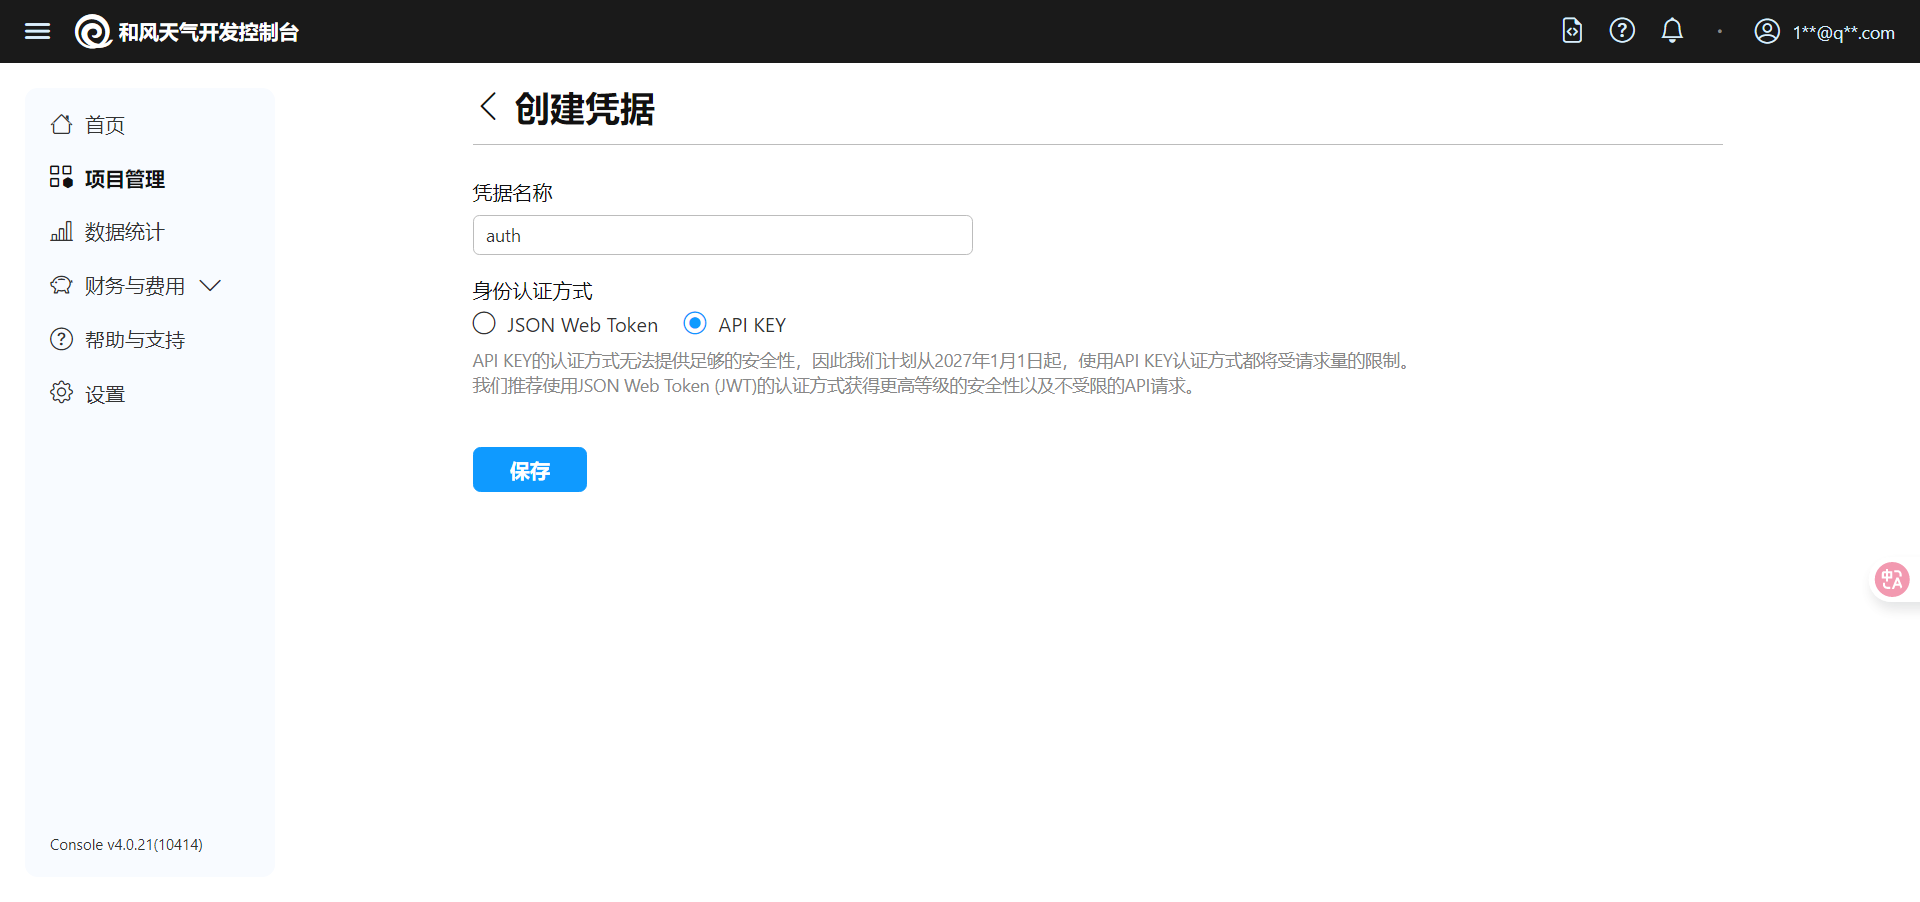Screen dimensions: 1920x902
Task: Open the 1**@q**.com account menu
Action: click(x=1843, y=33)
